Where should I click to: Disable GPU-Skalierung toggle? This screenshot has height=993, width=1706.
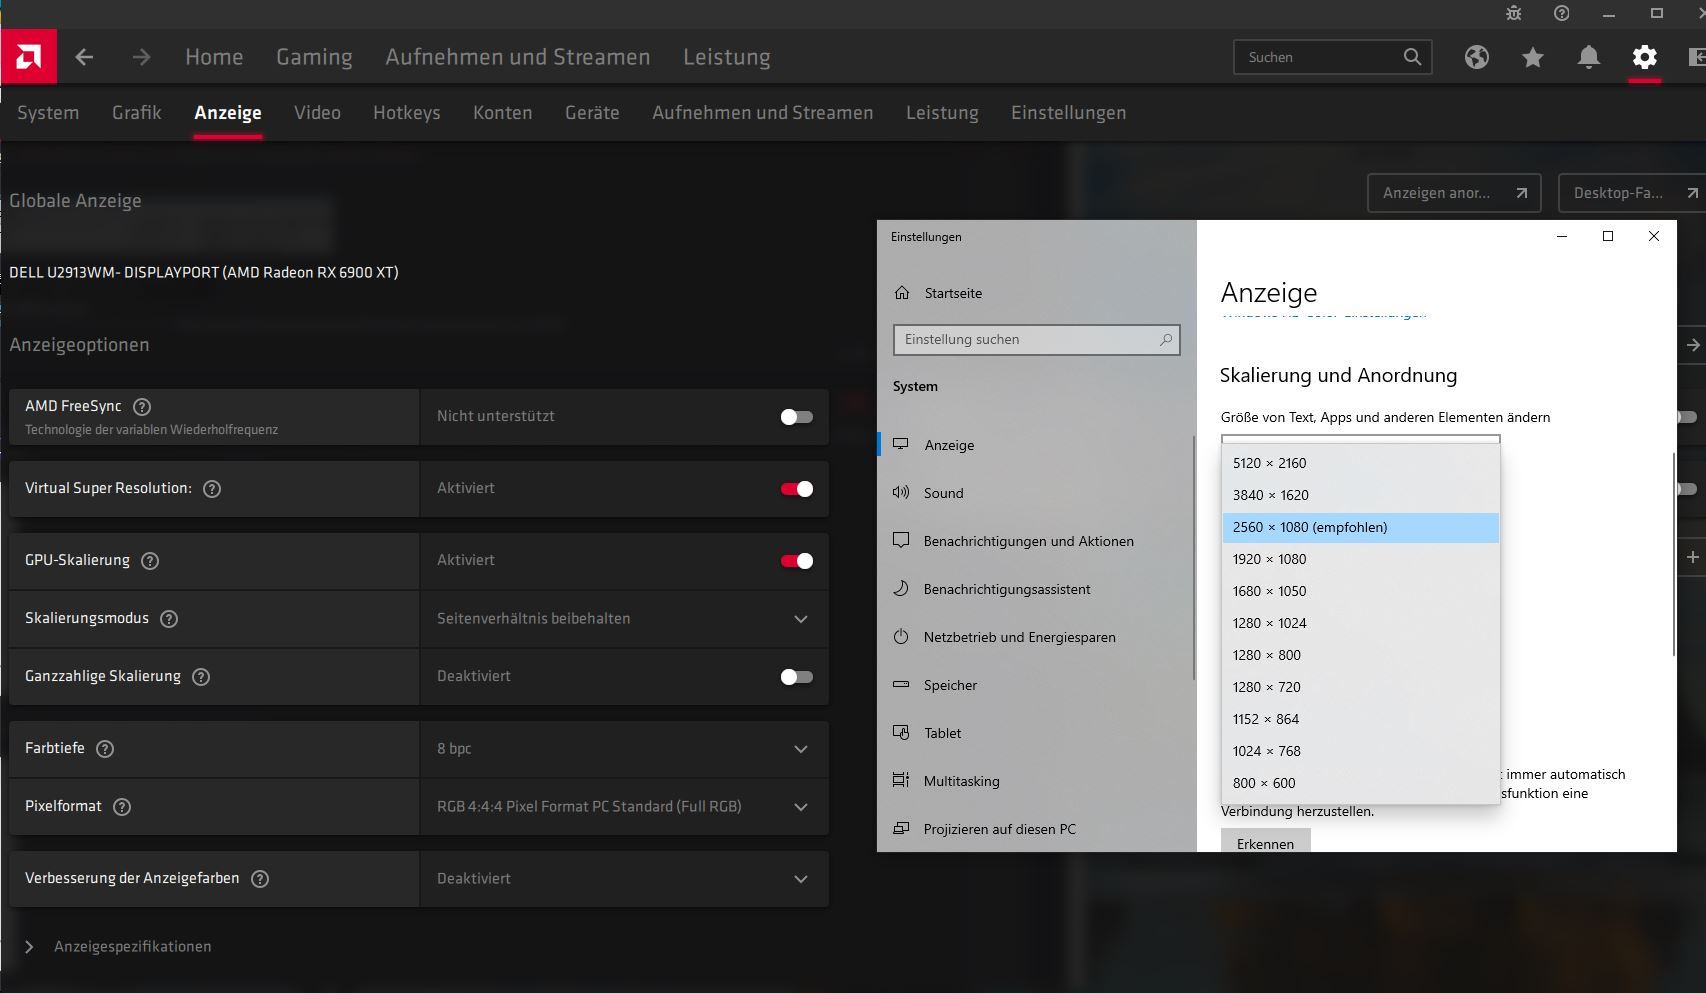click(x=797, y=561)
